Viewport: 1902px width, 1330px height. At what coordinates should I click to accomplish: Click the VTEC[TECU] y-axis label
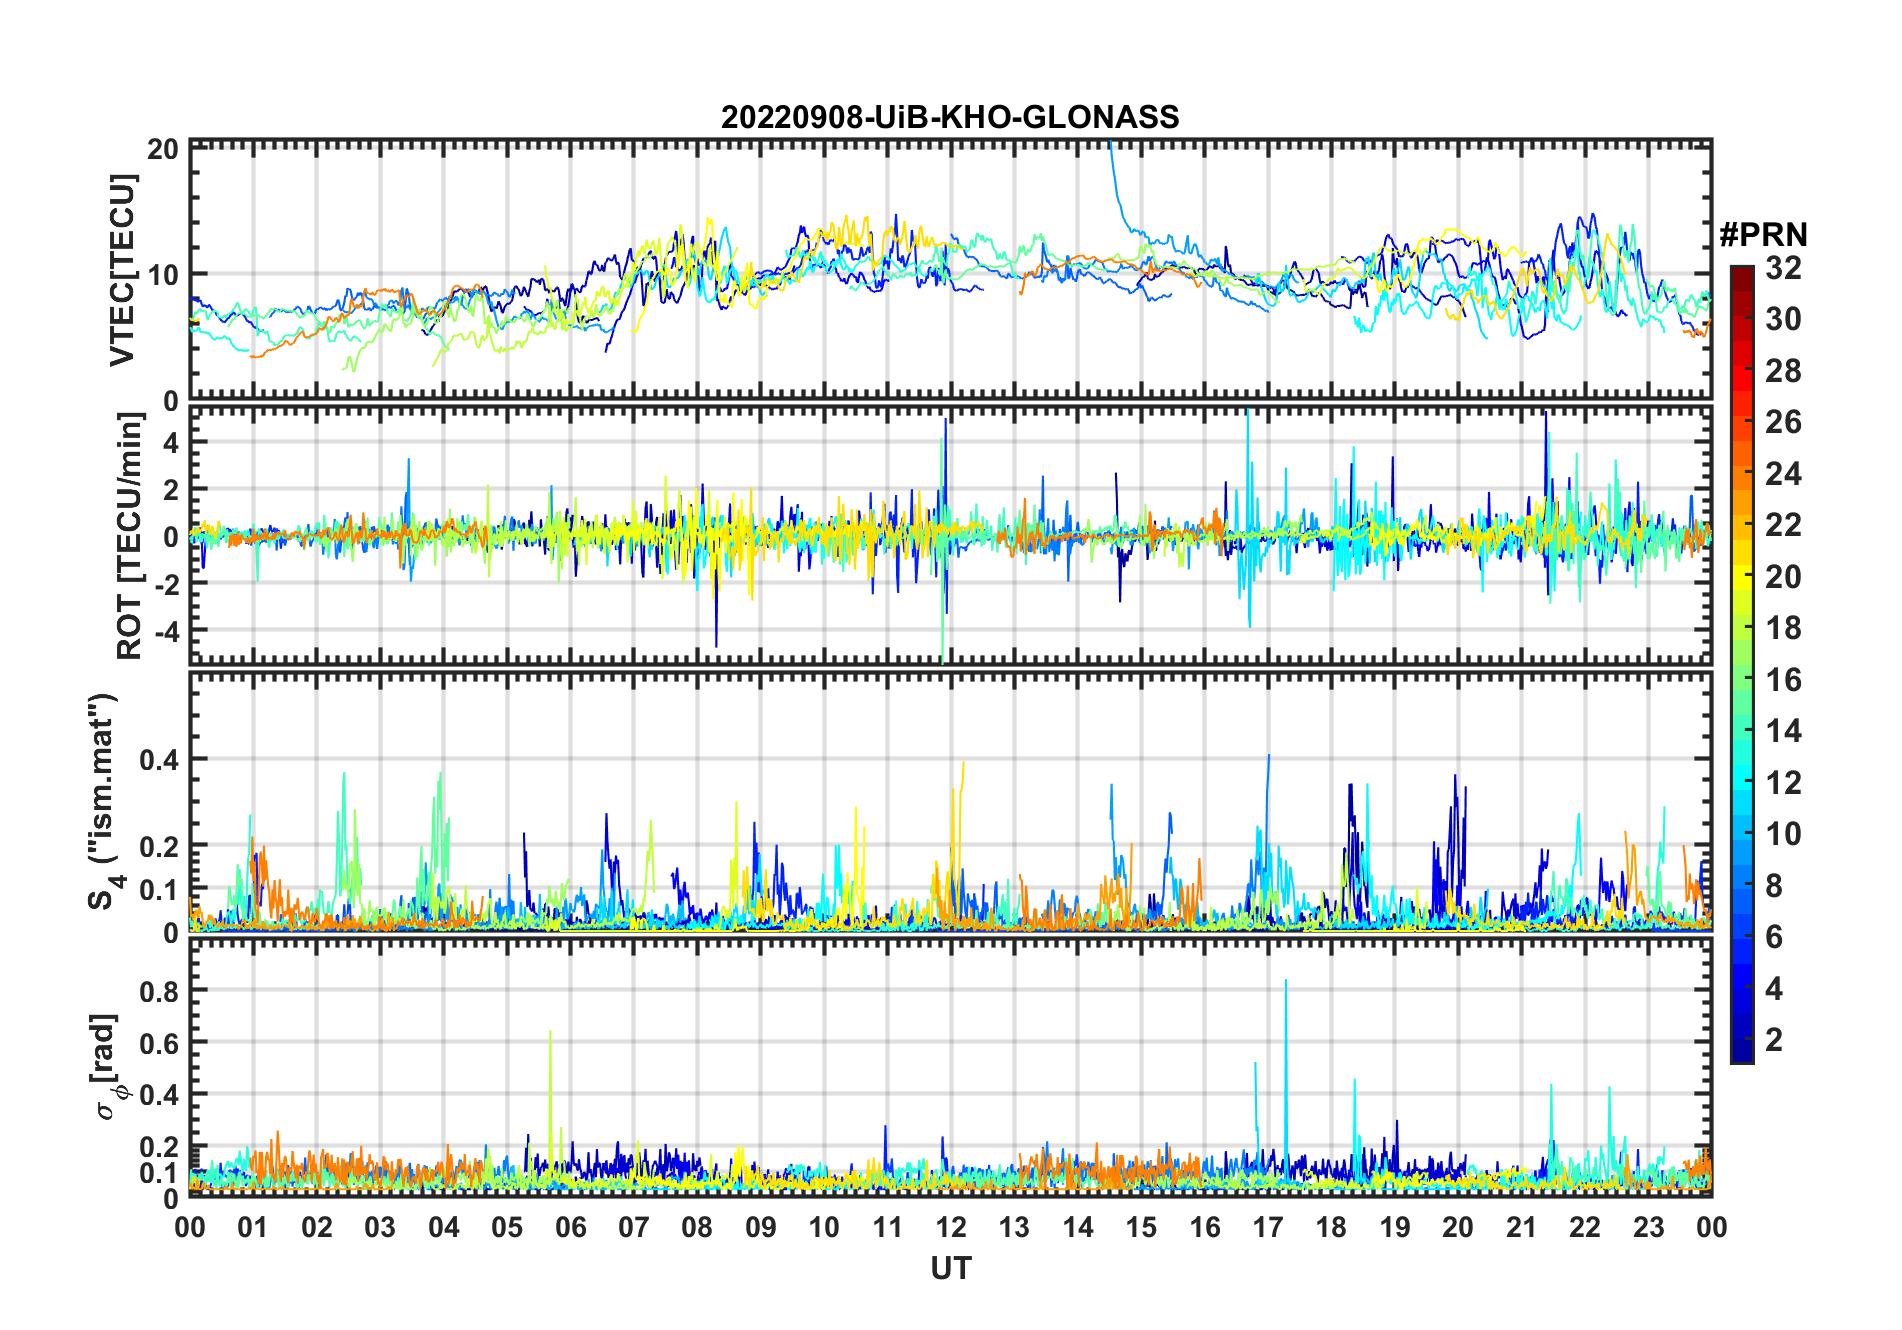click(122, 270)
